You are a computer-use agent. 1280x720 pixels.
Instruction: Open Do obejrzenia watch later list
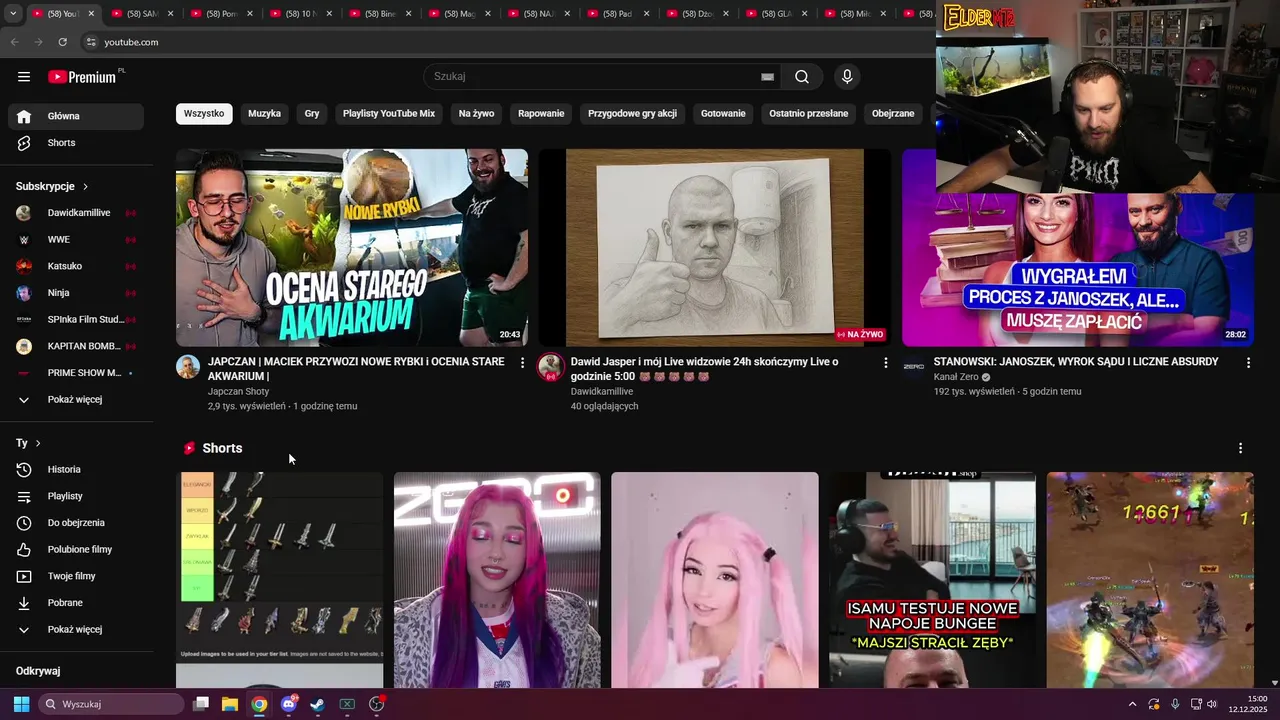click(76, 523)
